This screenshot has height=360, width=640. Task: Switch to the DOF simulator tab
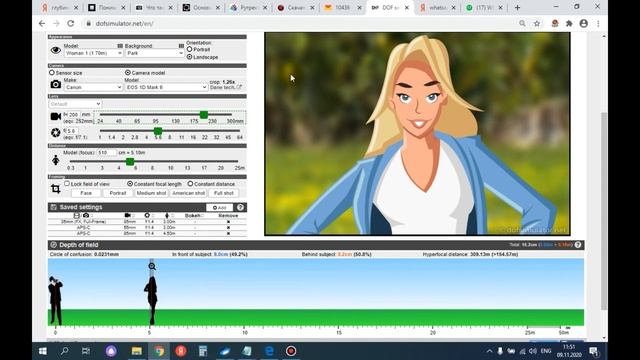click(x=391, y=8)
